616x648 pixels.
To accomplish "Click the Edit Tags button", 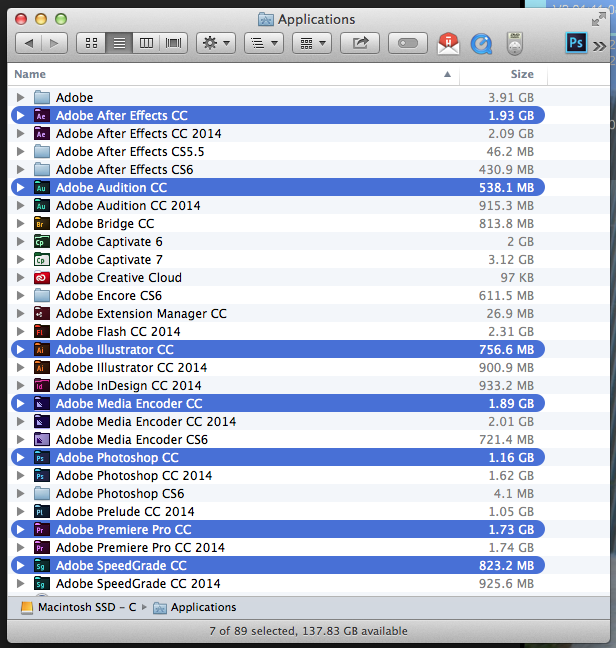I will pyautogui.click(x=408, y=43).
